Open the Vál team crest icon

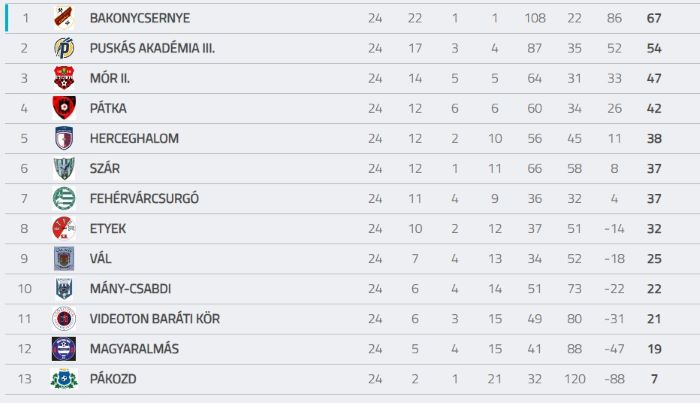(x=64, y=258)
